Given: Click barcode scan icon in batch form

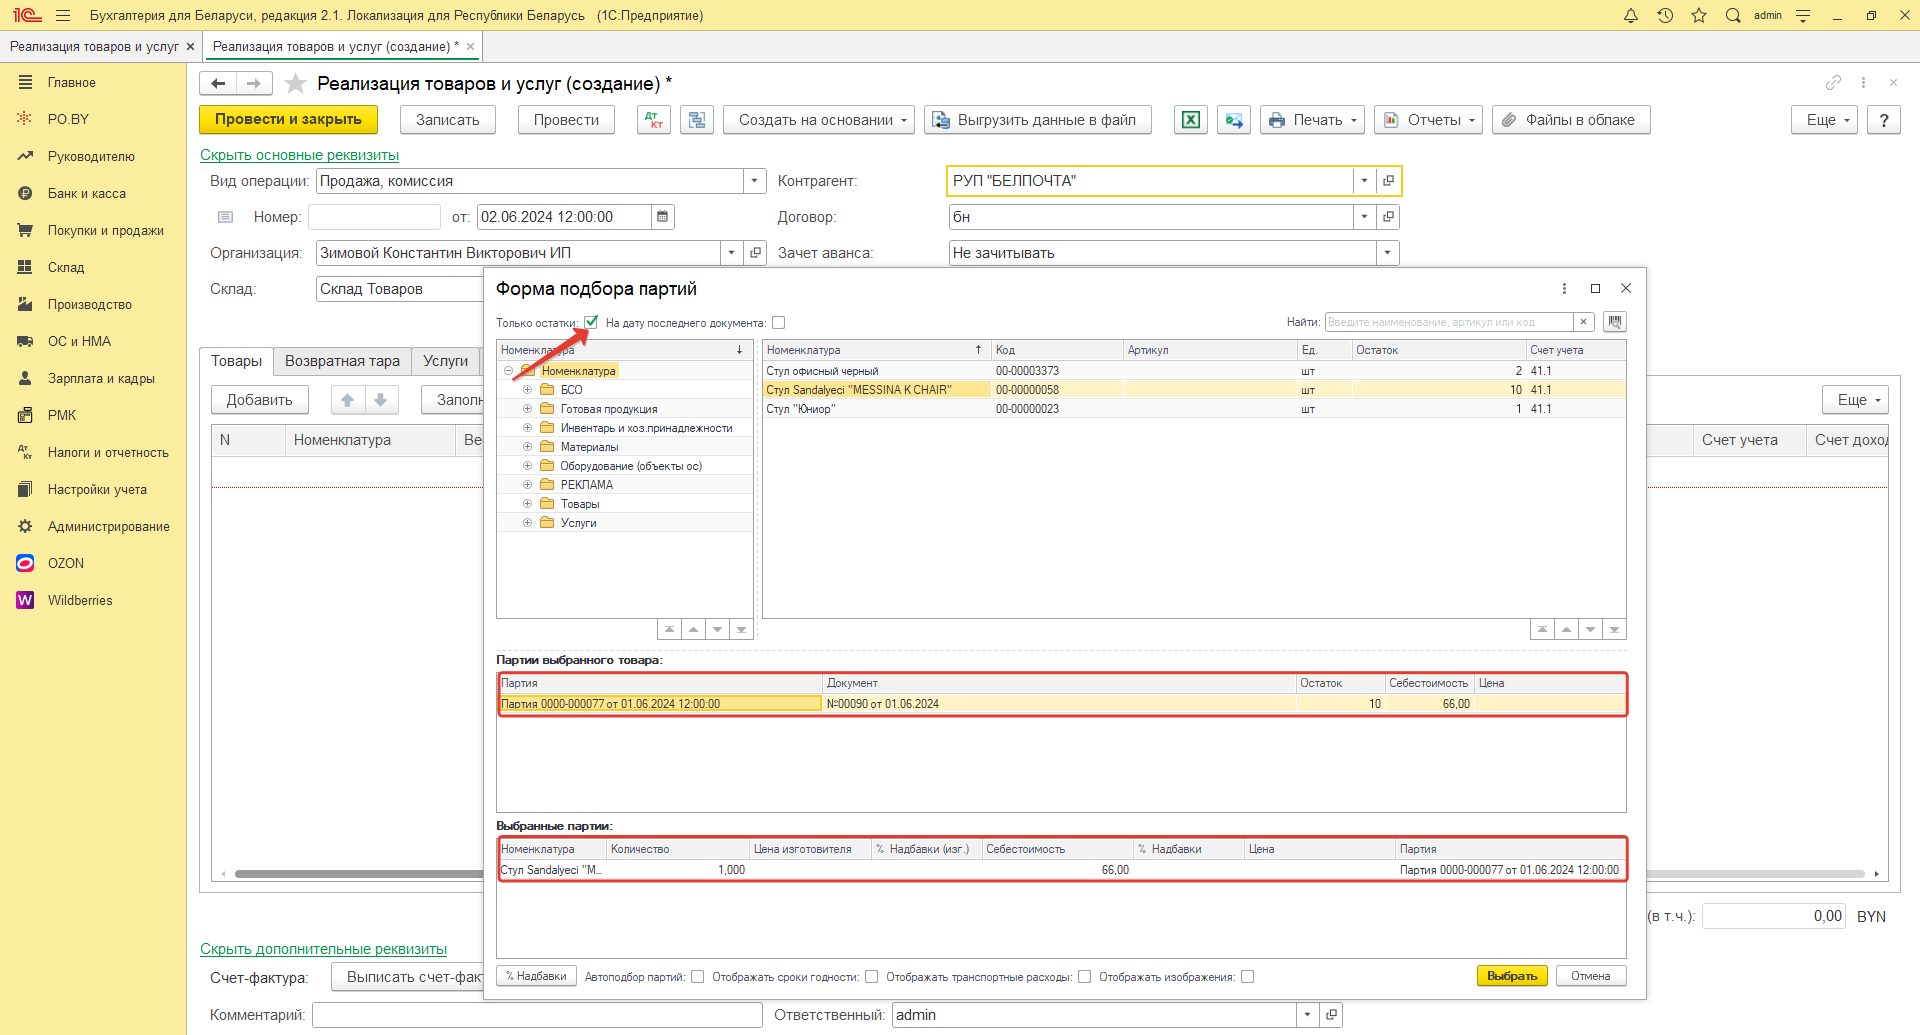Looking at the screenshot, I should 1614,322.
